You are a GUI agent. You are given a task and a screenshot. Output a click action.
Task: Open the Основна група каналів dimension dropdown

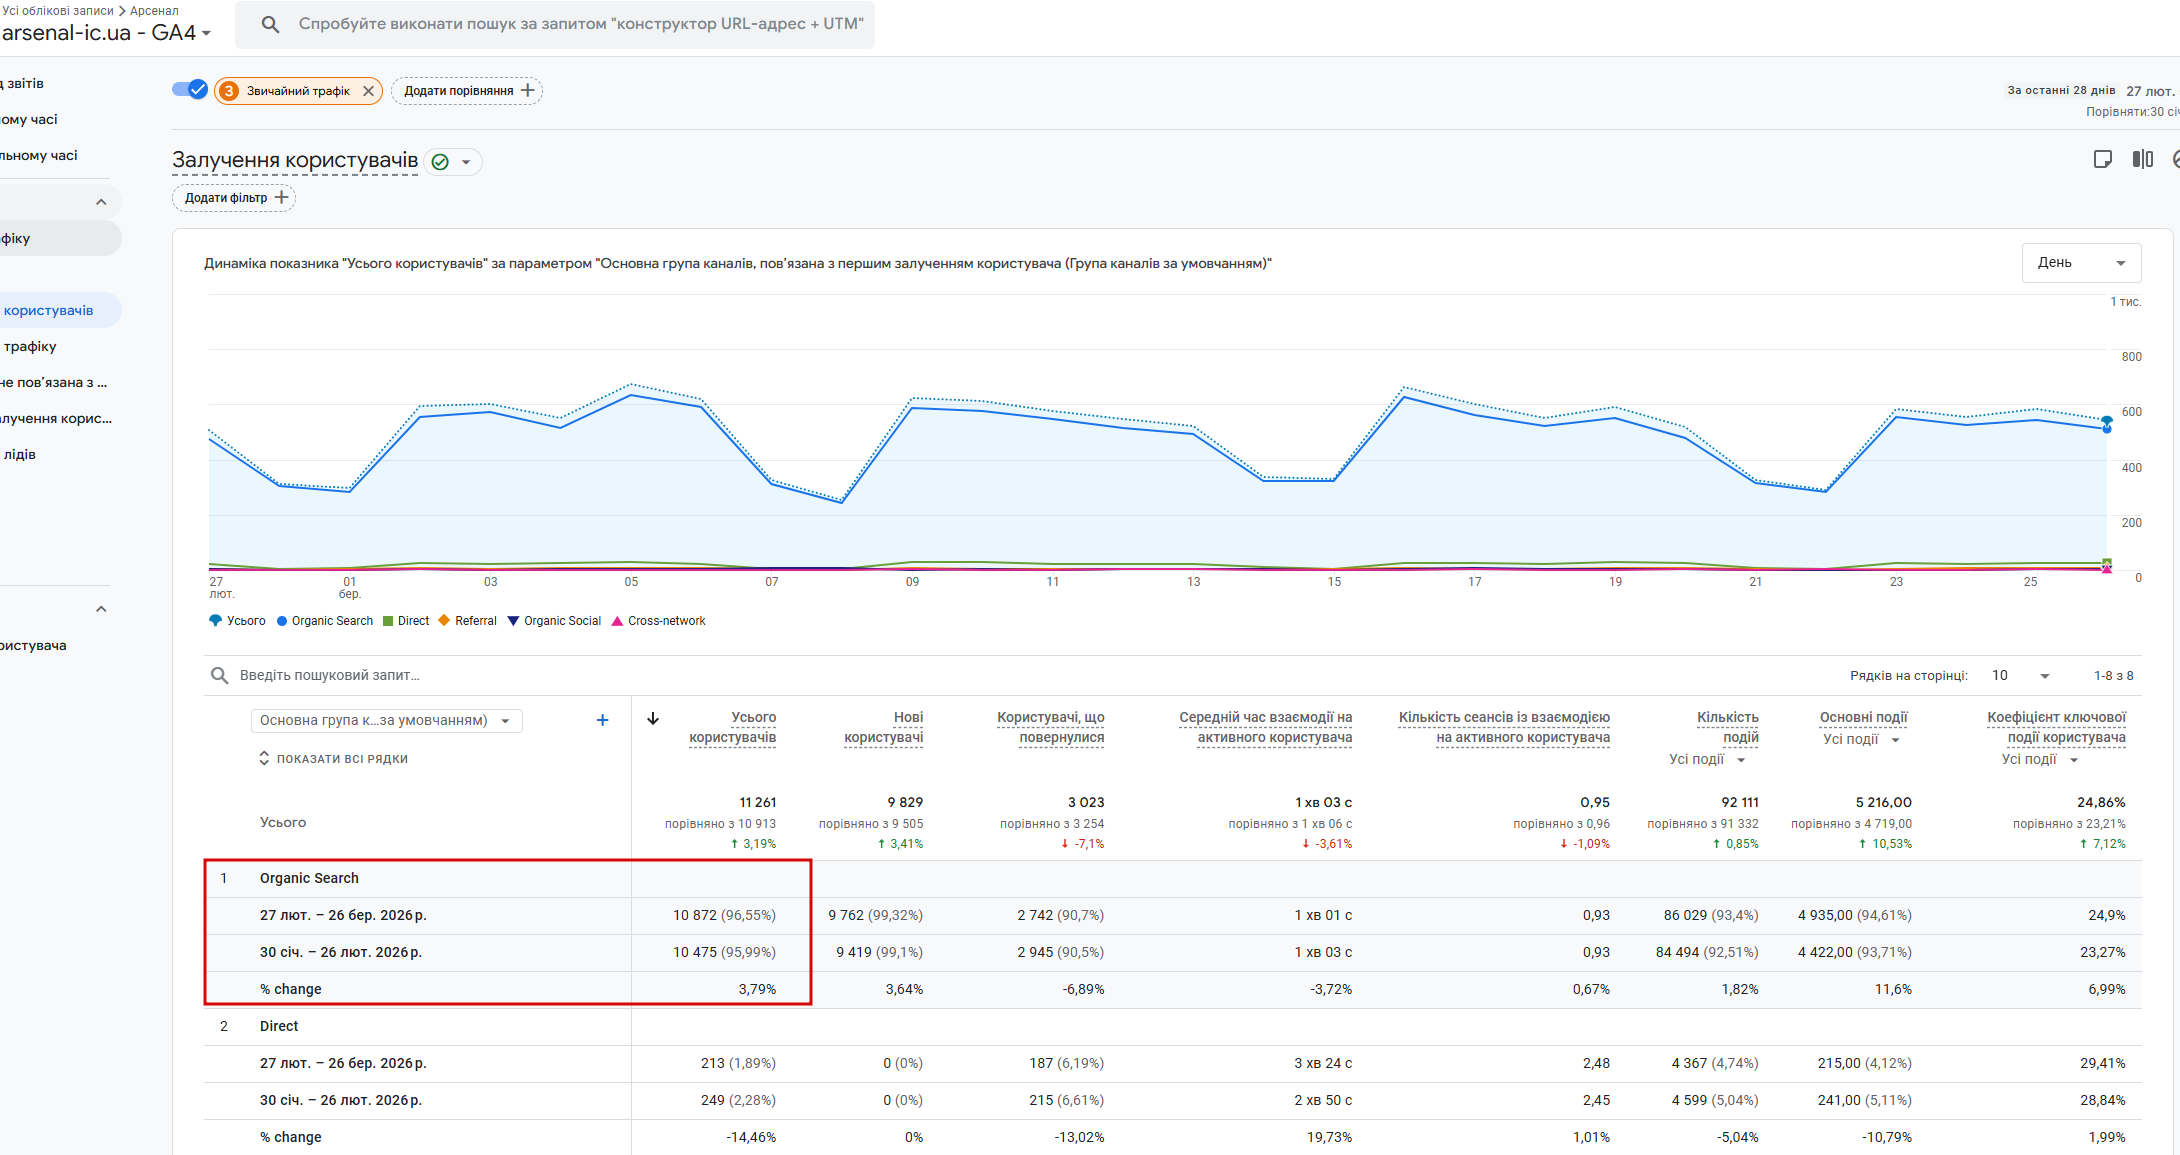386,721
